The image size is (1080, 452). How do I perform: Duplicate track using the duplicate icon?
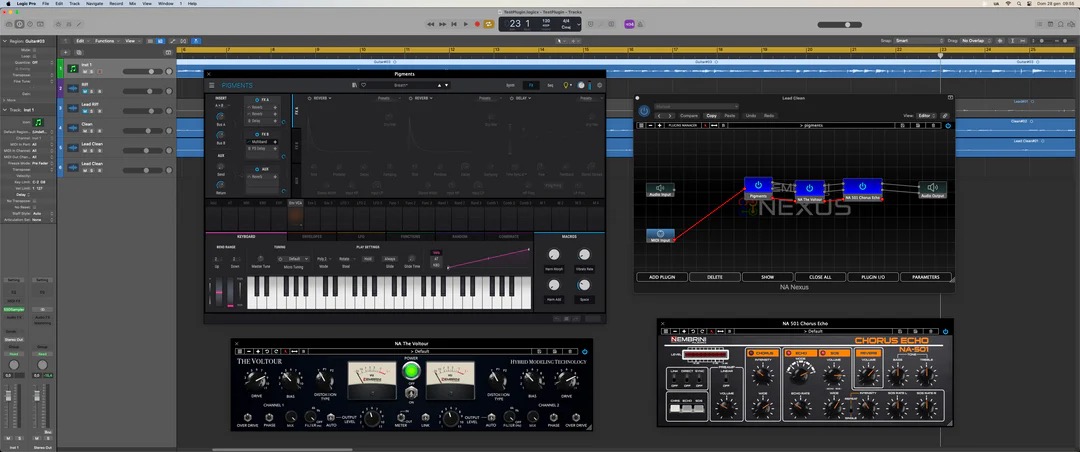point(79,52)
